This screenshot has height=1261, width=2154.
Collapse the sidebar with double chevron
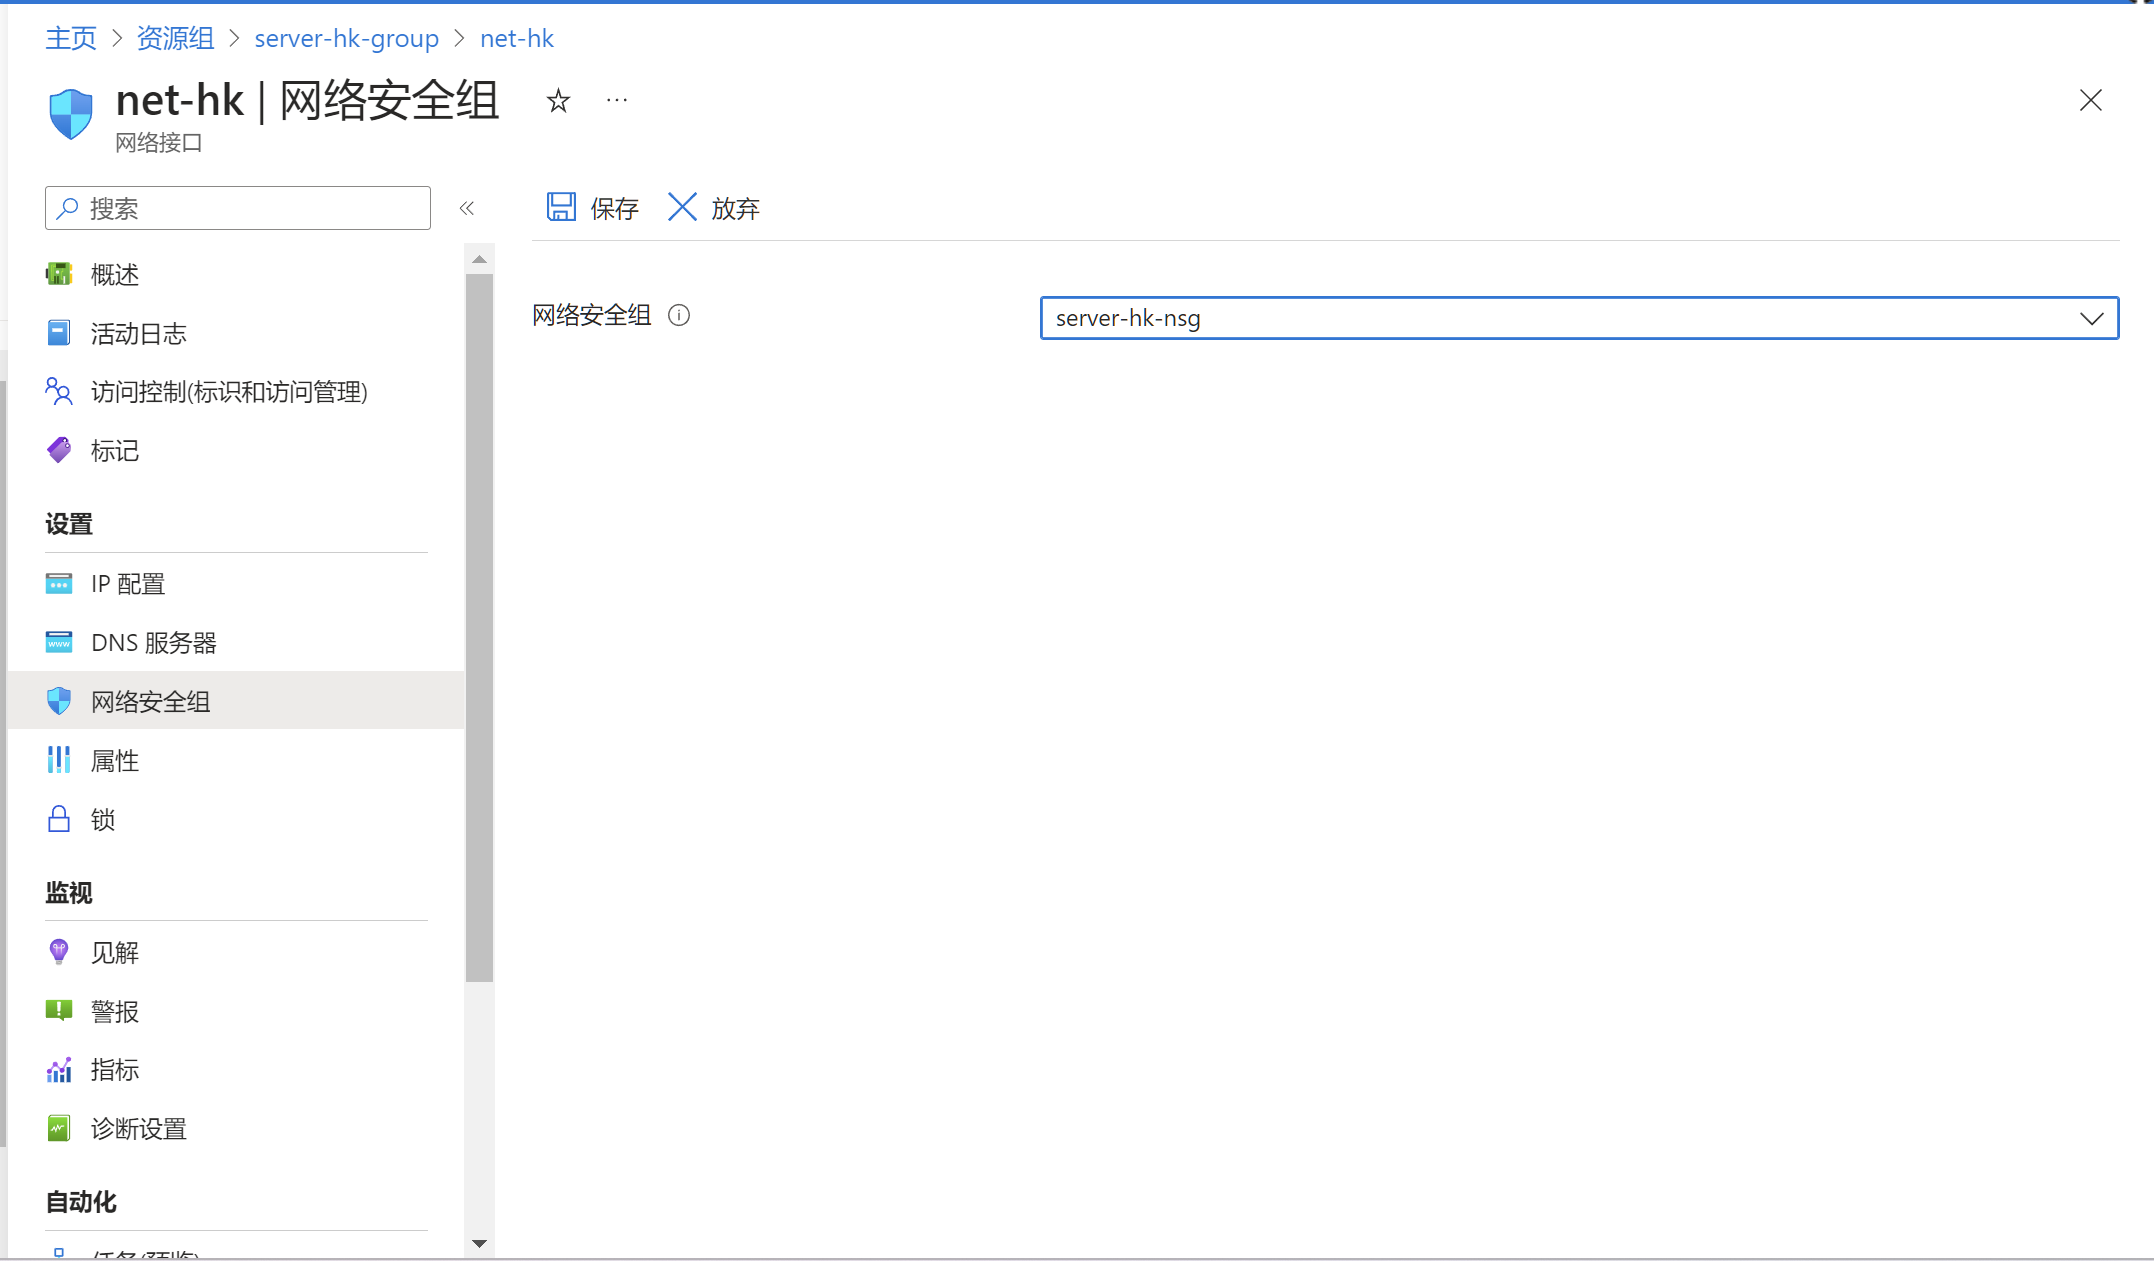click(x=467, y=208)
